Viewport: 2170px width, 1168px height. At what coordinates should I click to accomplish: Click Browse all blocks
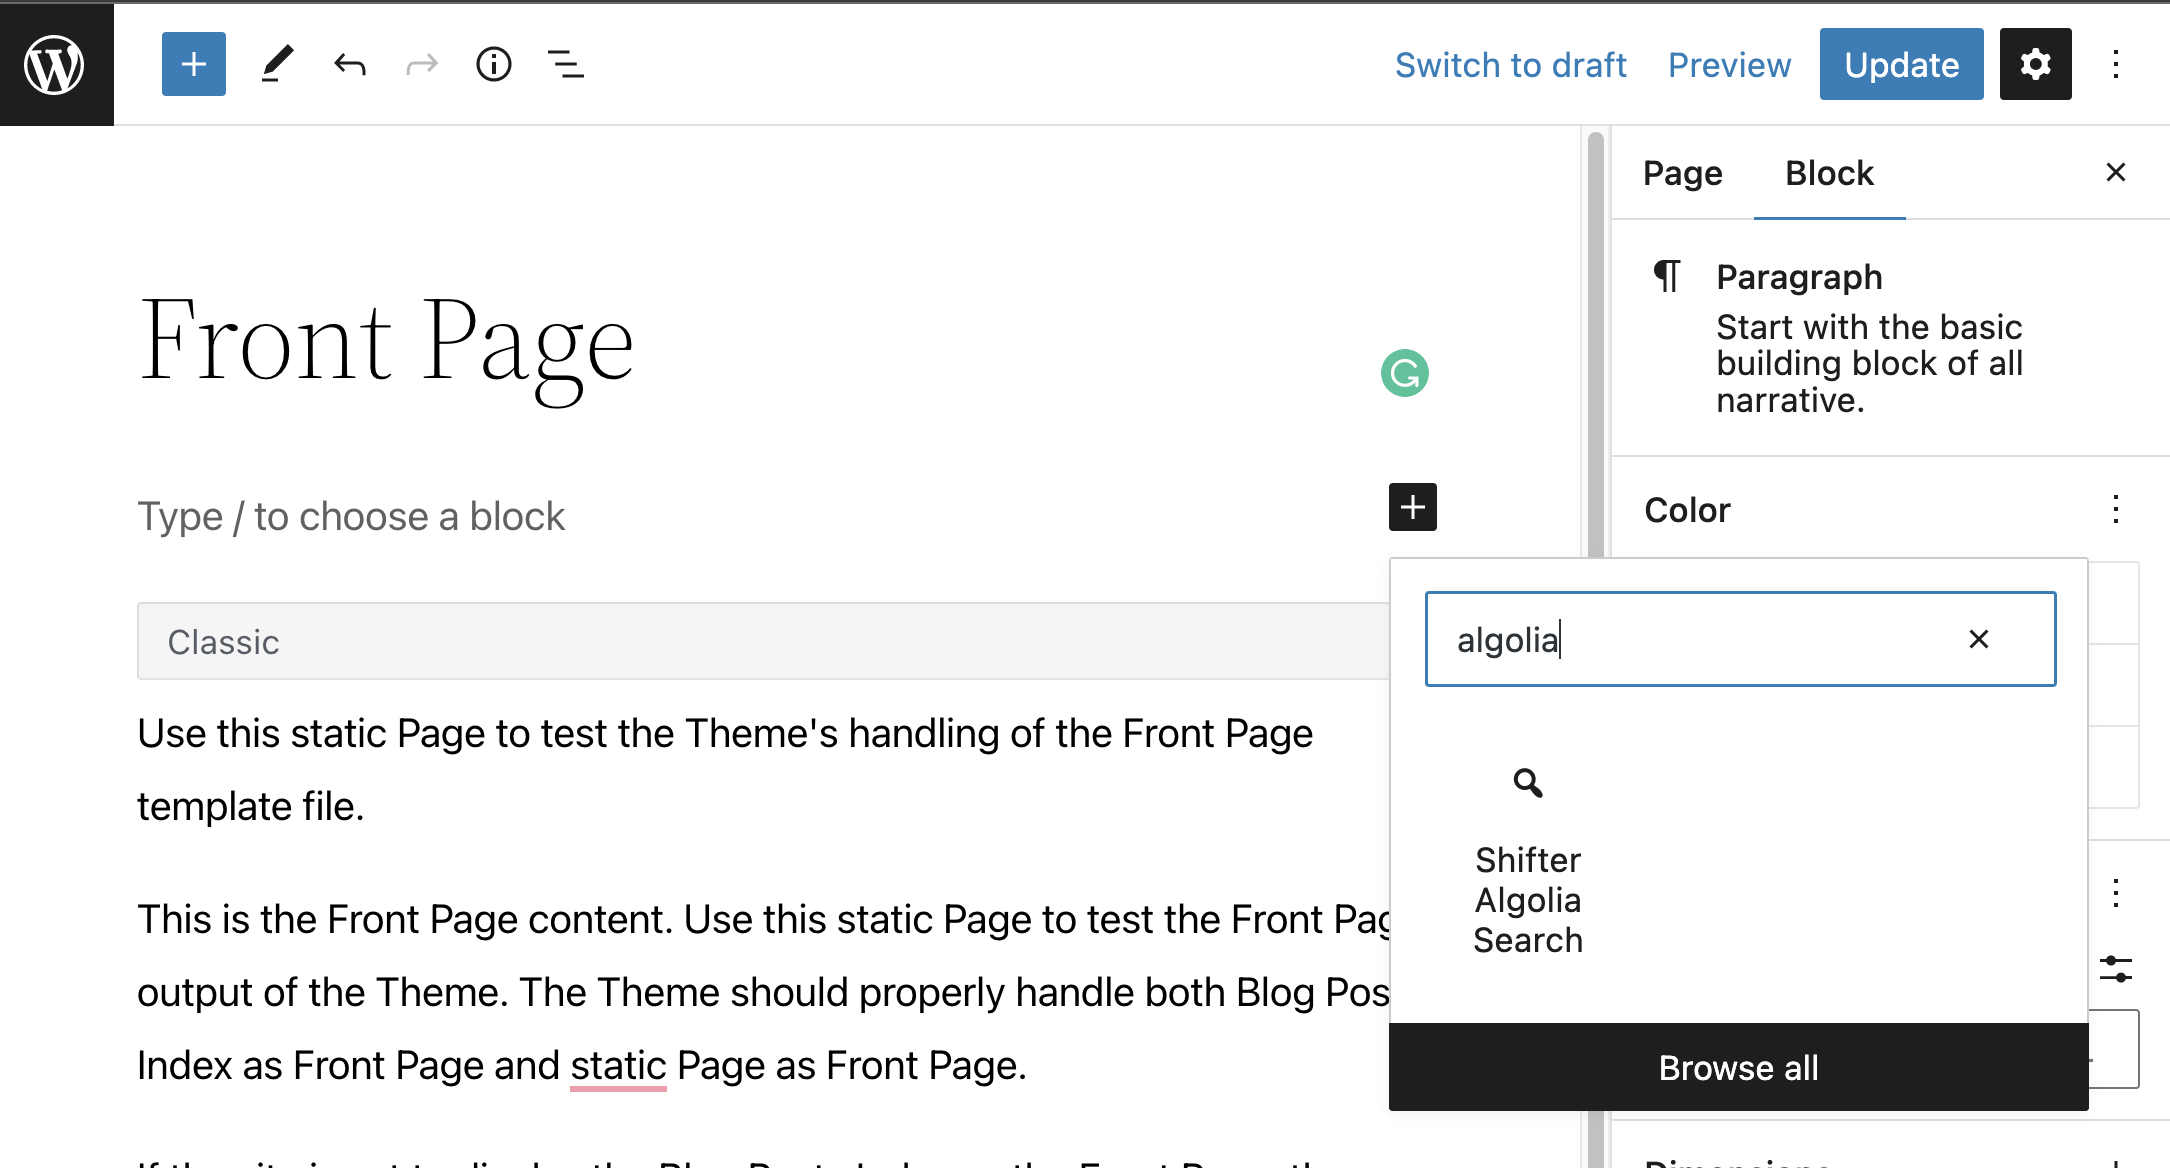pyautogui.click(x=1738, y=1067)
